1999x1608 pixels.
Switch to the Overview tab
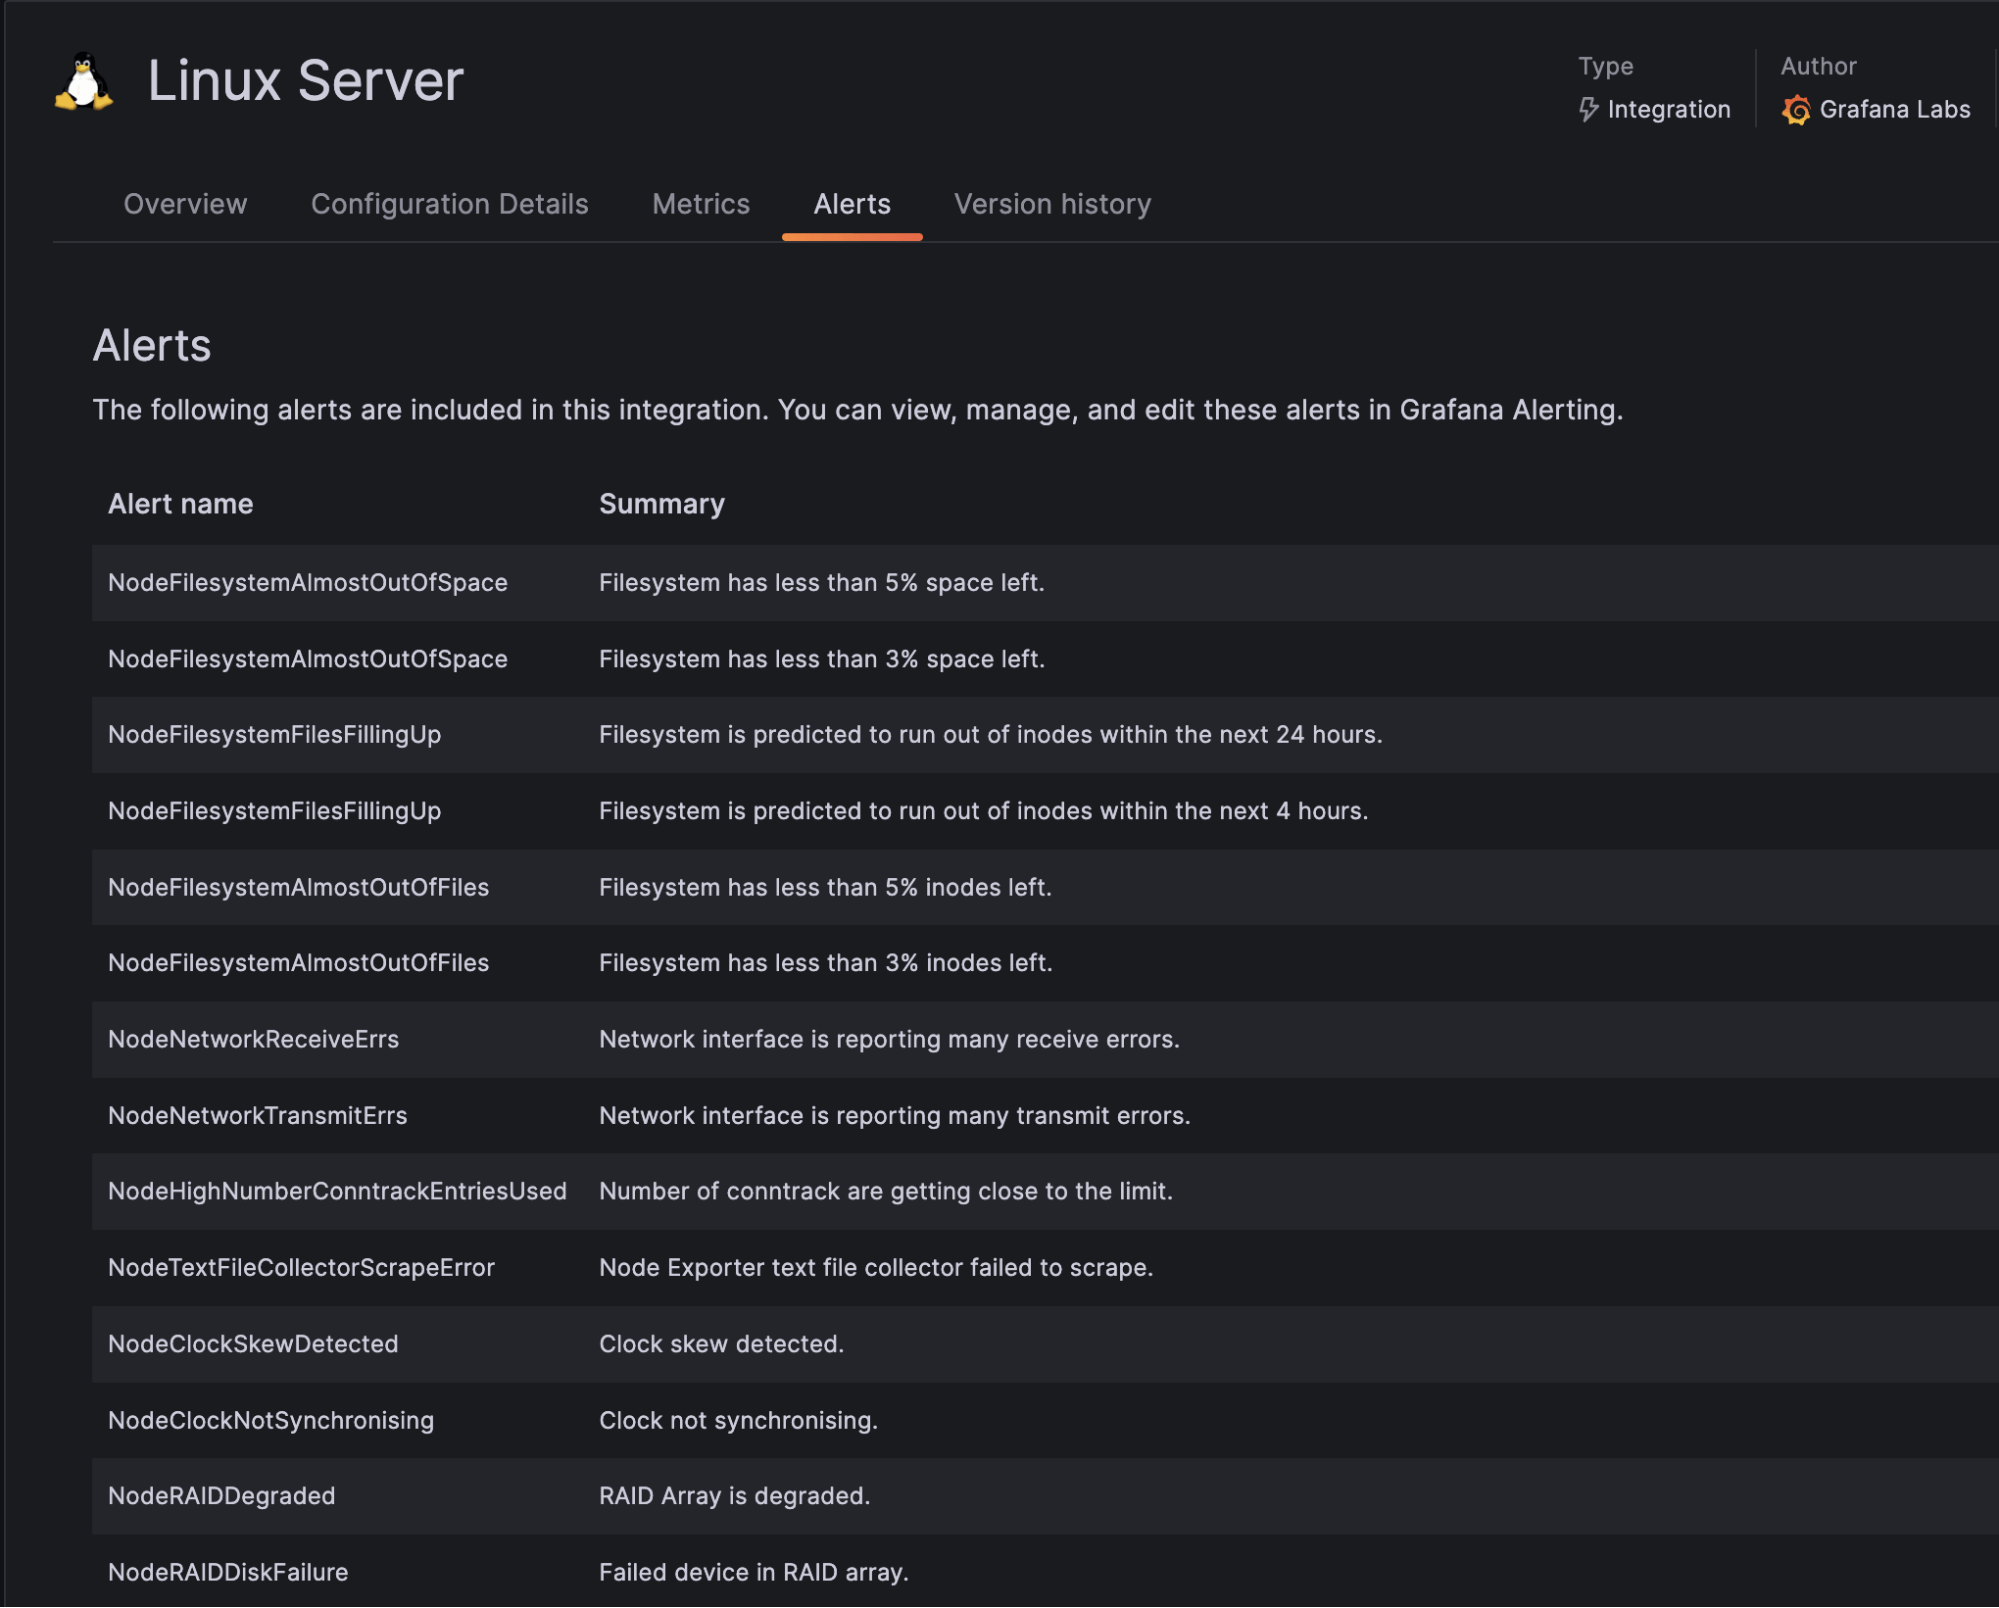tap(185, 204)
